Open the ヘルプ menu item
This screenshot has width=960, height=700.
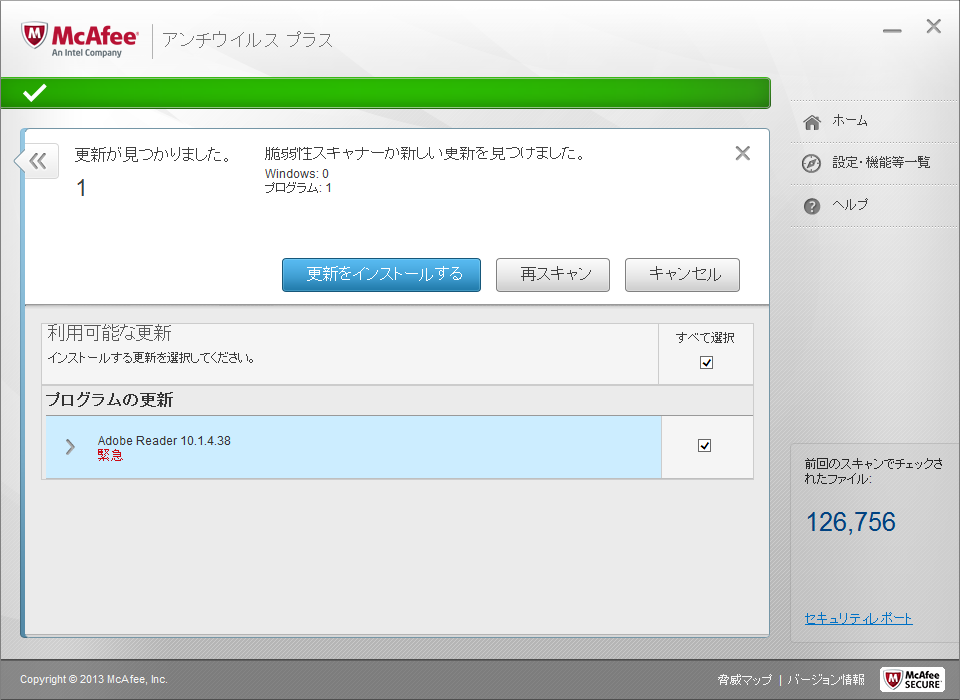[x=850, y=205]
